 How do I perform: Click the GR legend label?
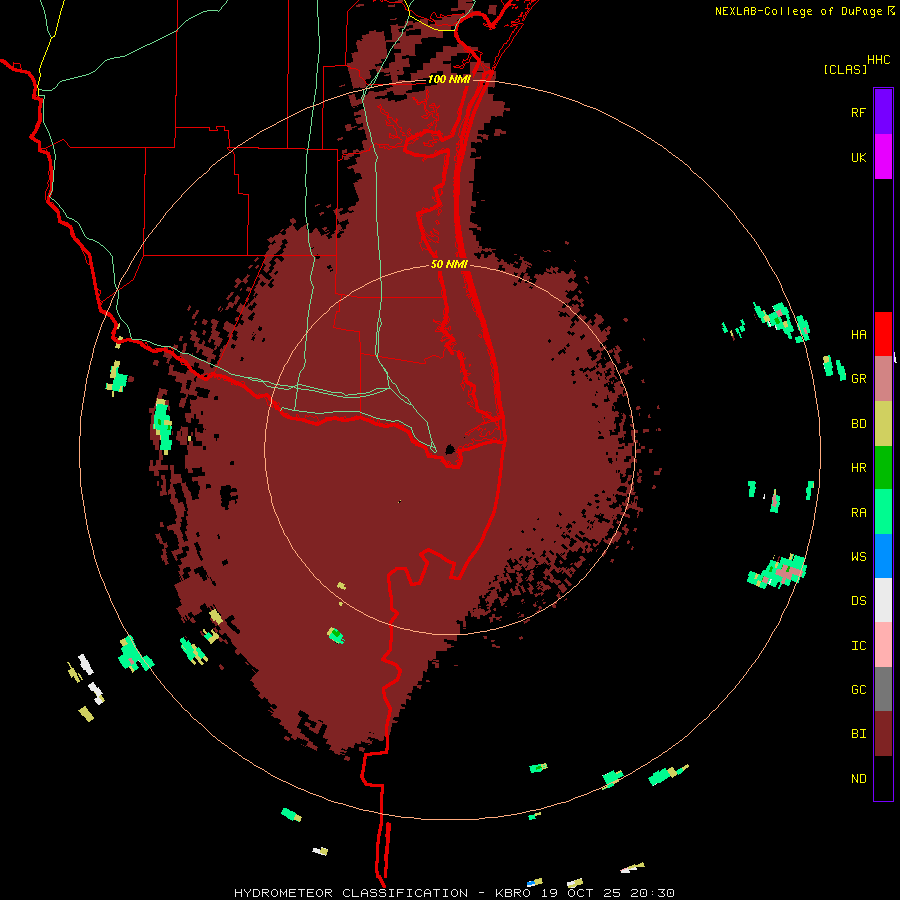click(x=858, y=379)
